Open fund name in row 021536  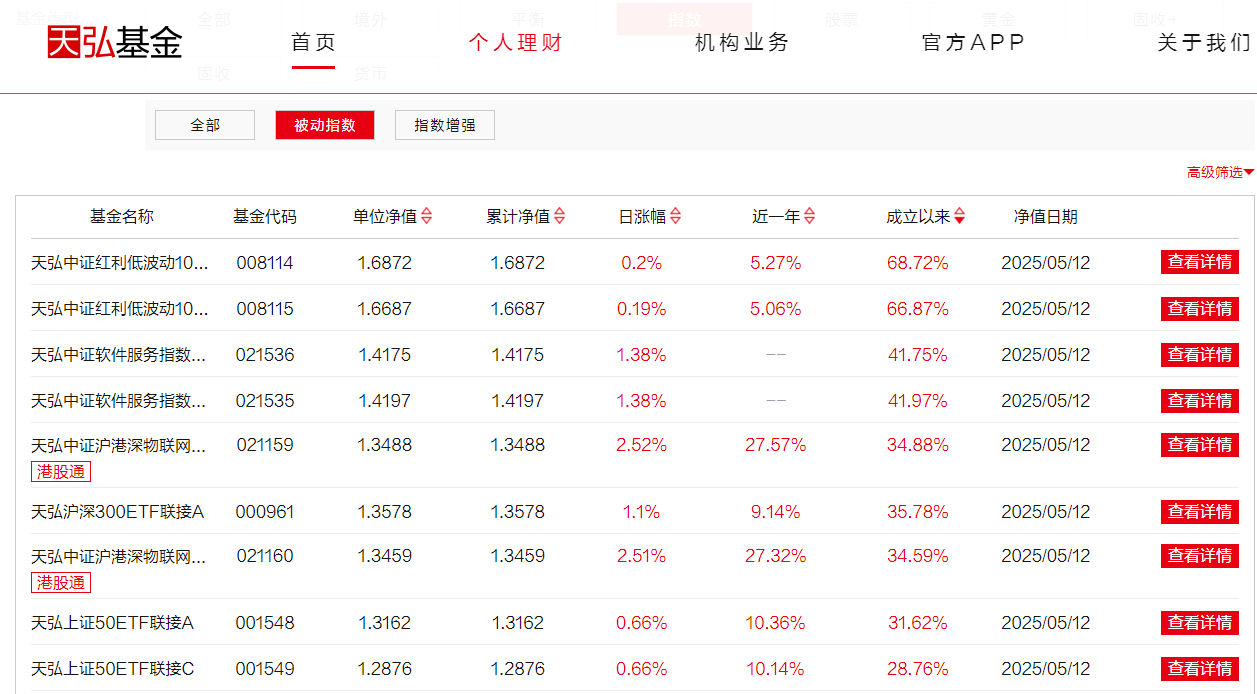(x=120, y=355)
